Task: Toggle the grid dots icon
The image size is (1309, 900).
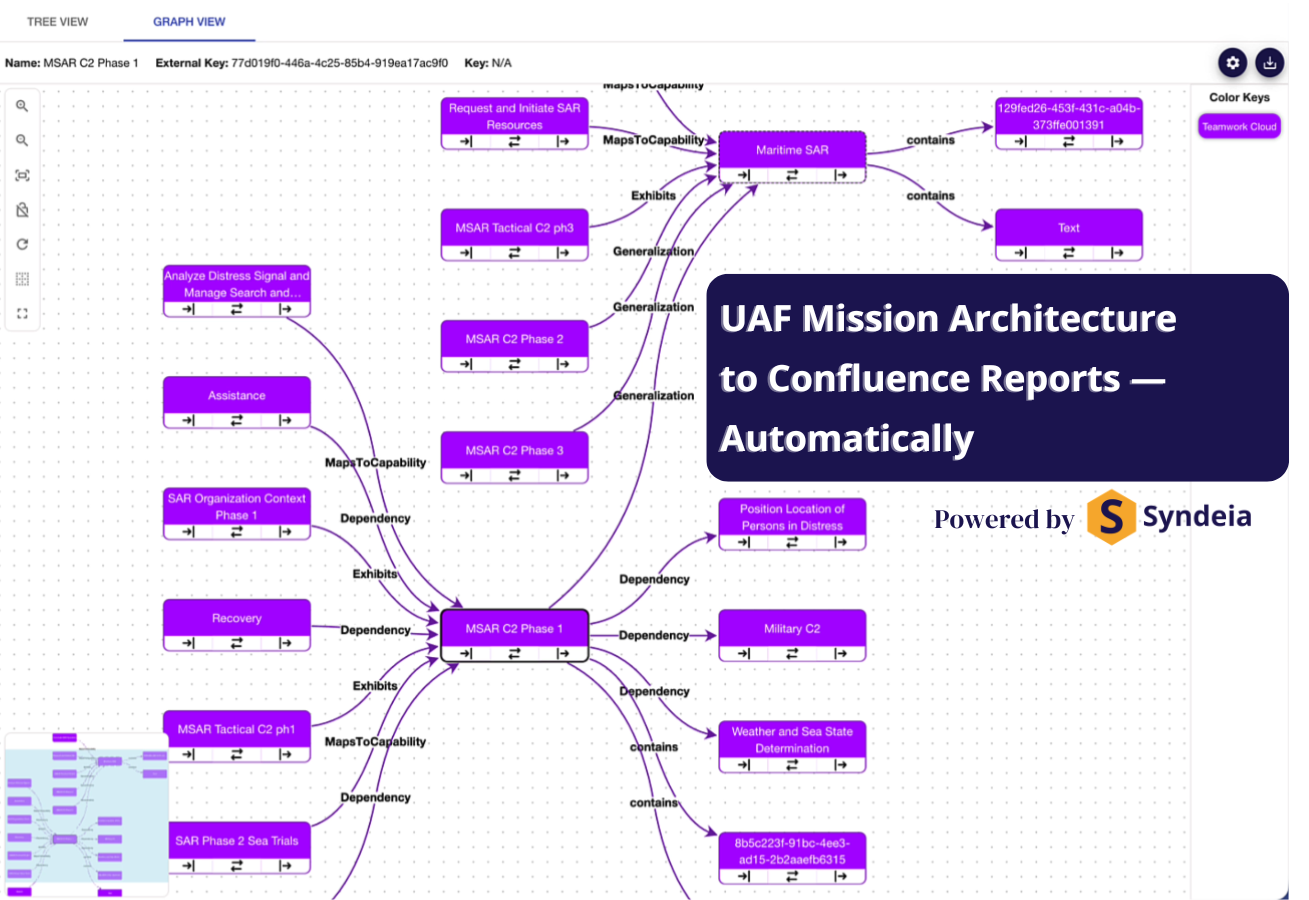Action: (22, 279)
